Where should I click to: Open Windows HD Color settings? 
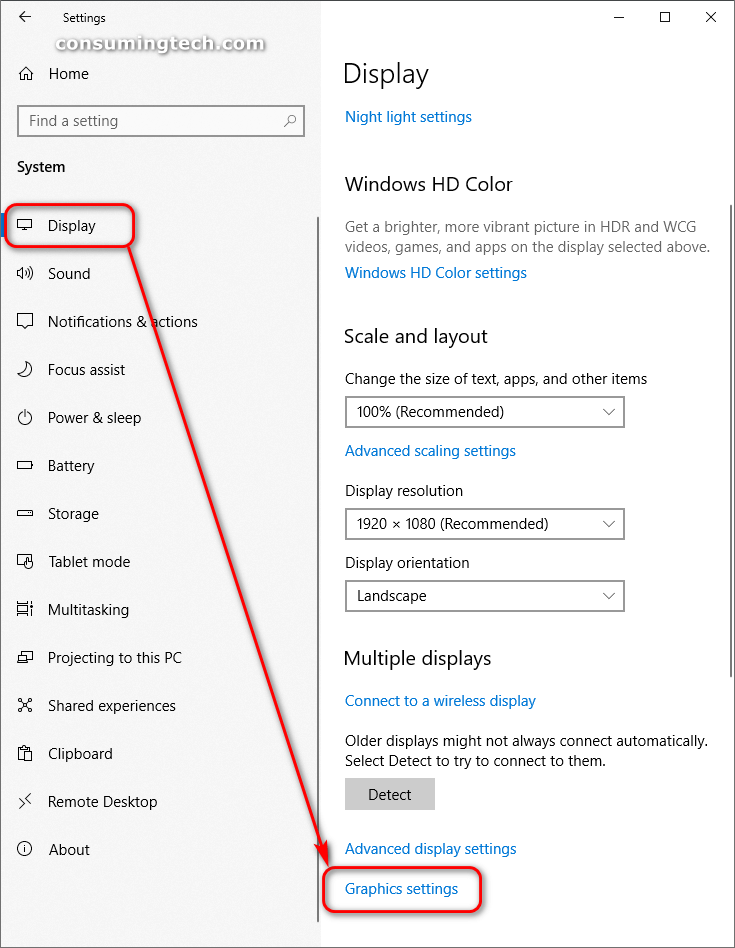point(435,272)
